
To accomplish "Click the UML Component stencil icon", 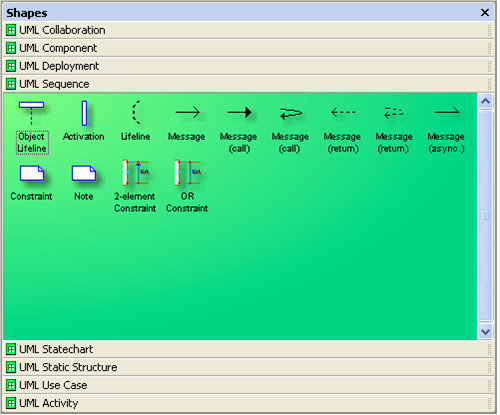I will click(x=11, y=48).
